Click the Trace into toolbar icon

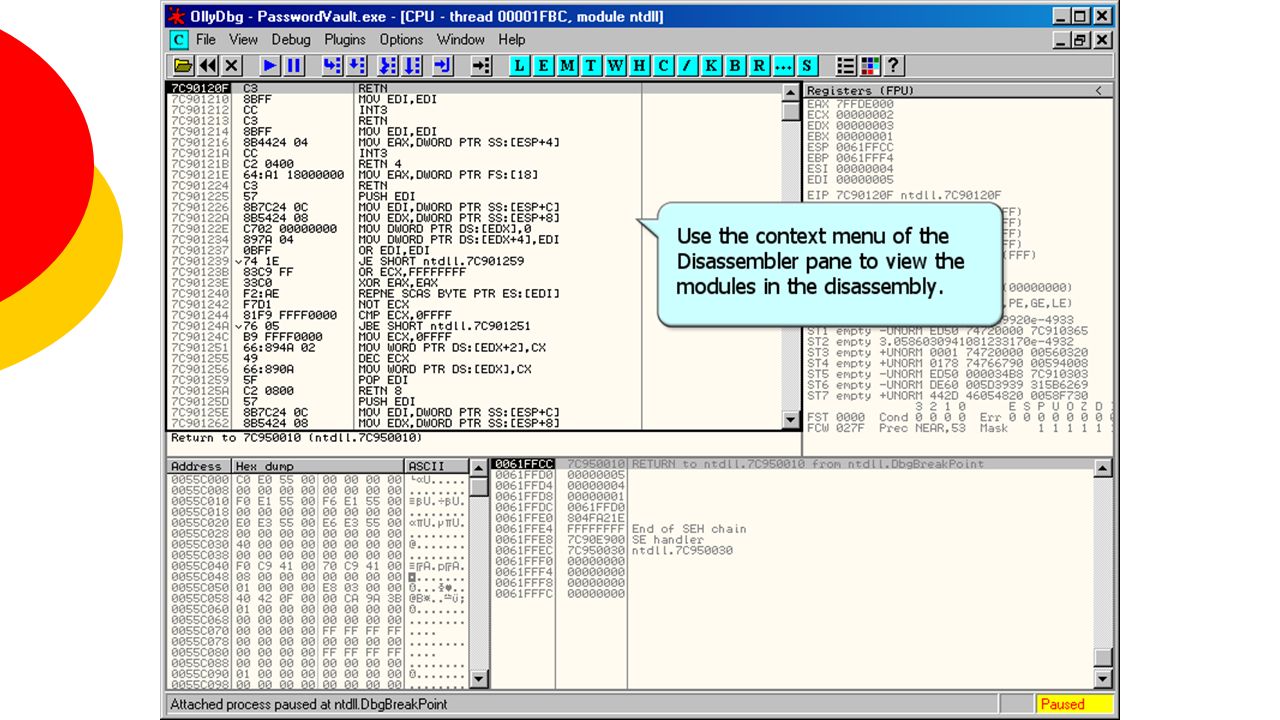389,66
